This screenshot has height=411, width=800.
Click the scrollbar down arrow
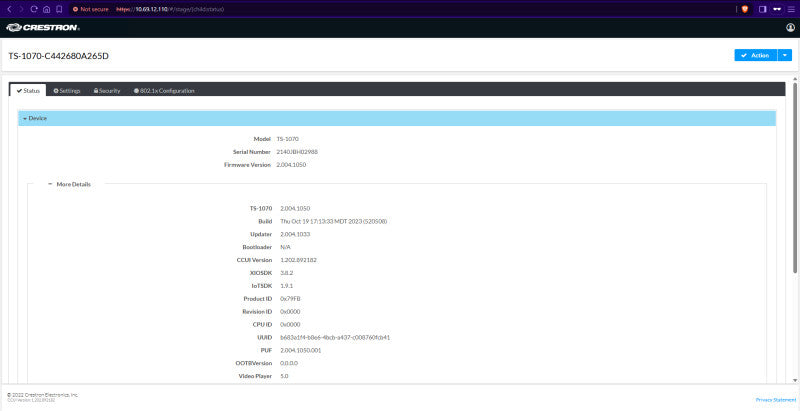[x=794, y=380]
